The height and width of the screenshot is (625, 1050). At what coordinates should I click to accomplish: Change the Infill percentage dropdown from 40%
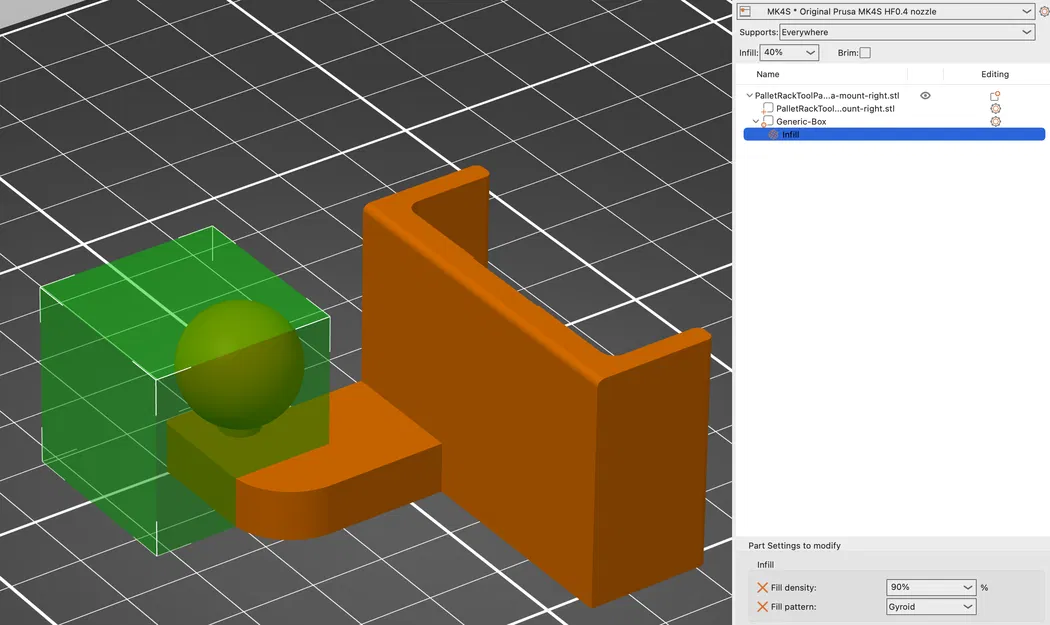[789, 52]
